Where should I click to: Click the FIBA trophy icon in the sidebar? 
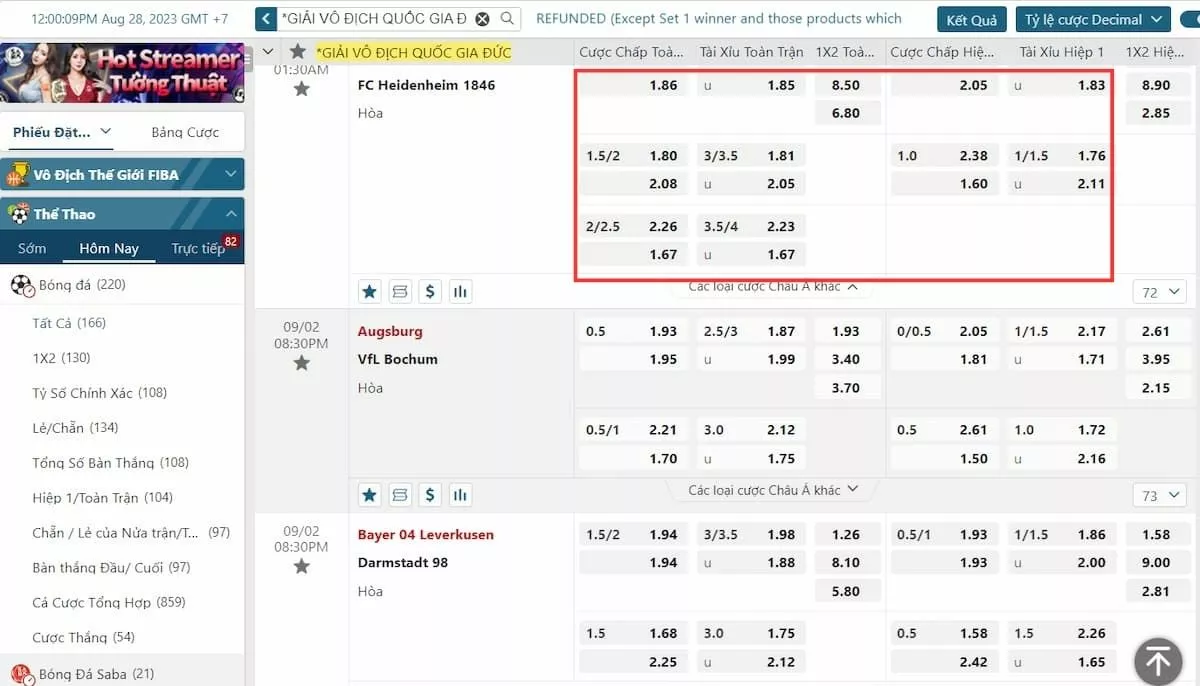17,175
